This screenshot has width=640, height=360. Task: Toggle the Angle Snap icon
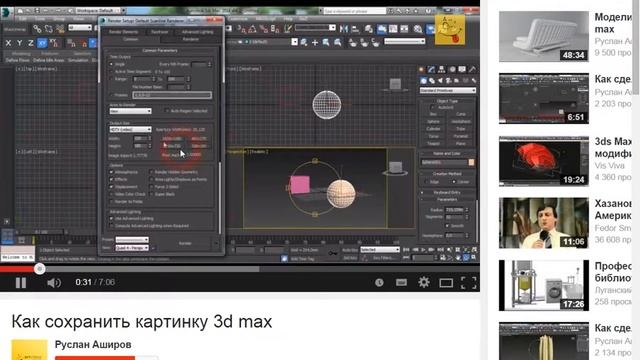[253, 29]
